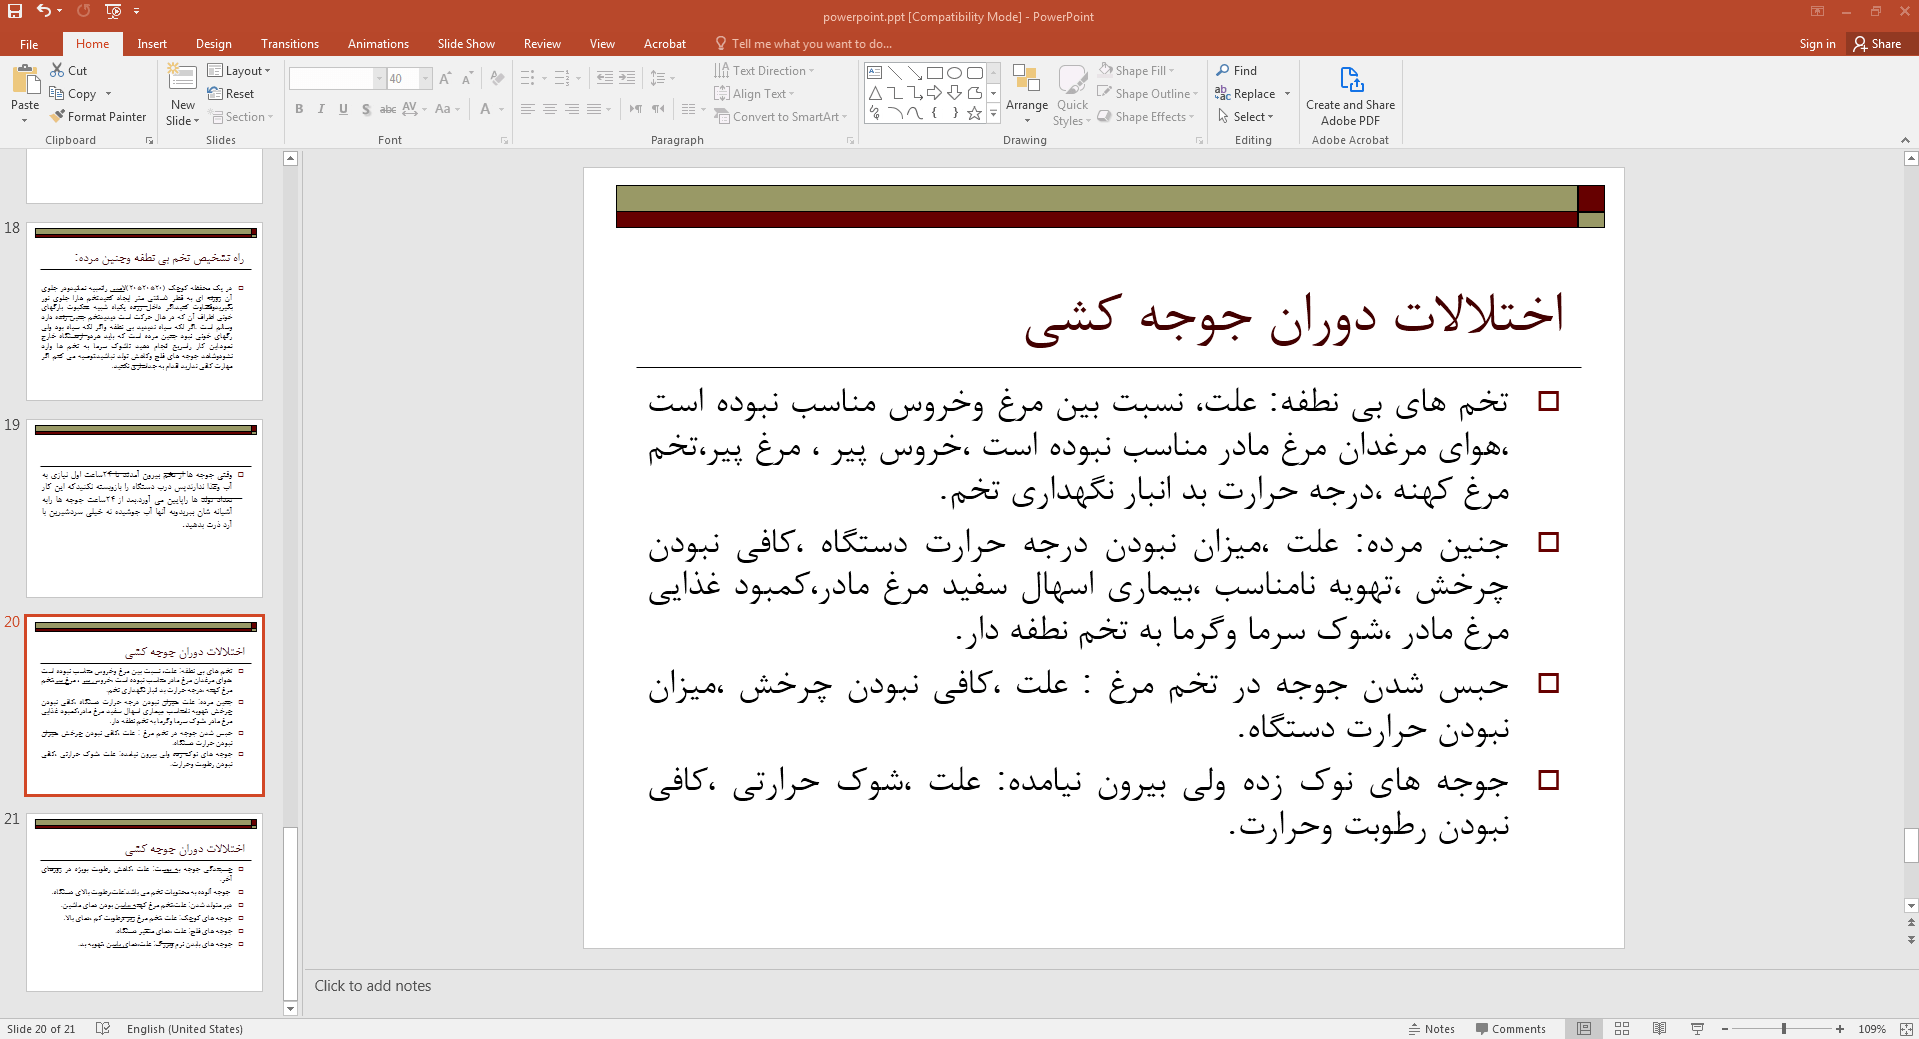Image resolution: width=1919 pixels, height=1039 pixels.
Task: Switch to the Insert tab
Action: (152, 44)
